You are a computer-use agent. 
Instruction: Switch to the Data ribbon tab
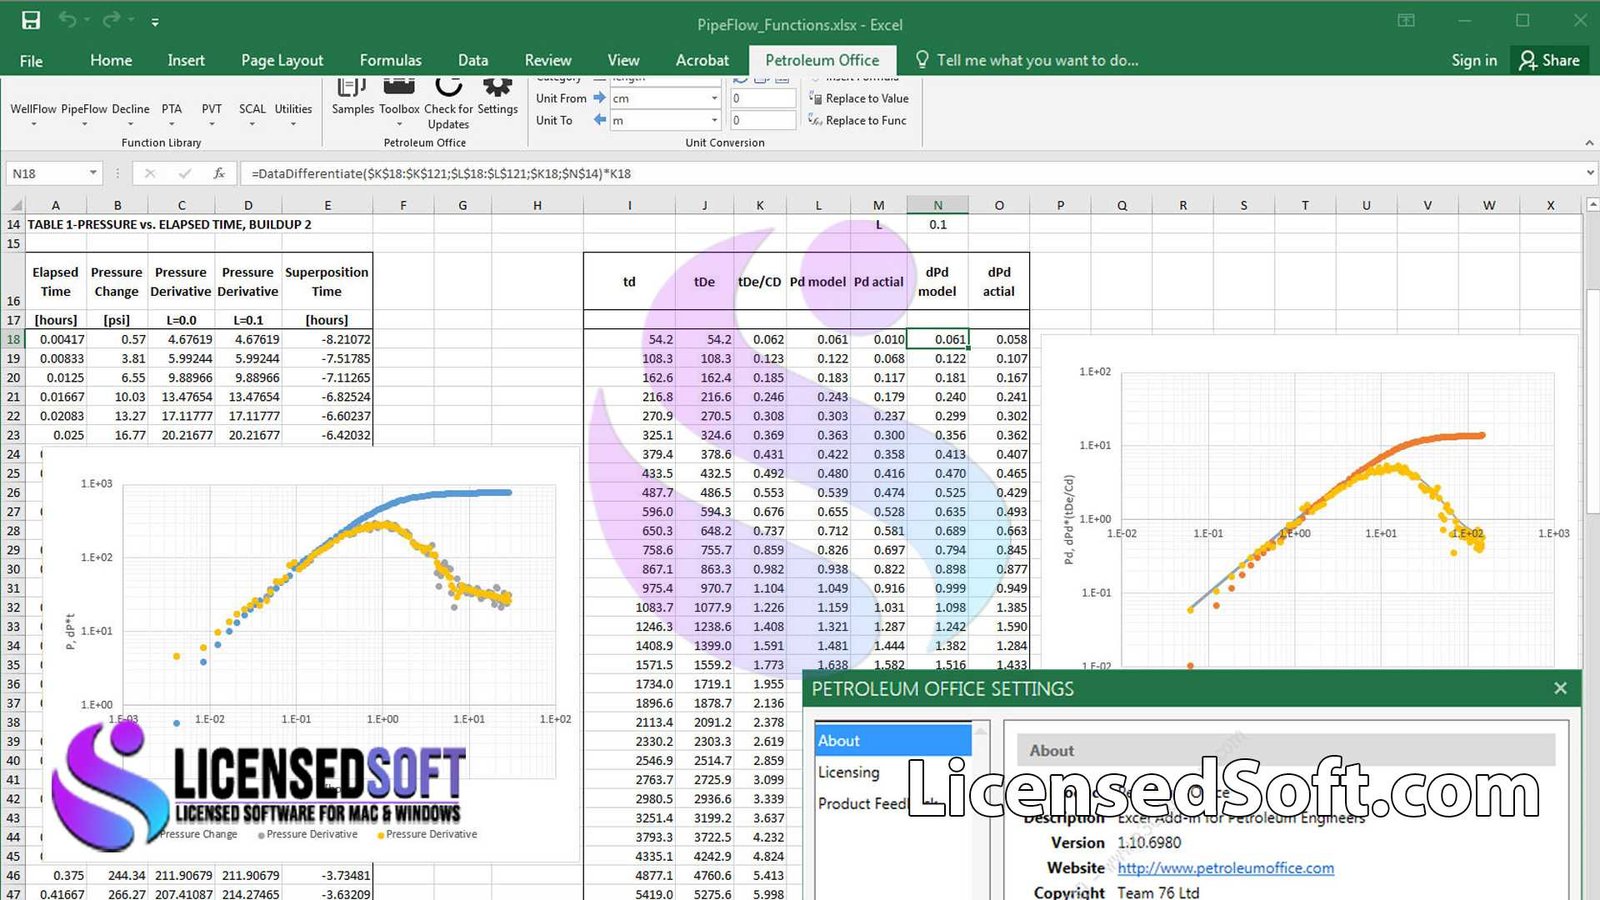point(473,60)
